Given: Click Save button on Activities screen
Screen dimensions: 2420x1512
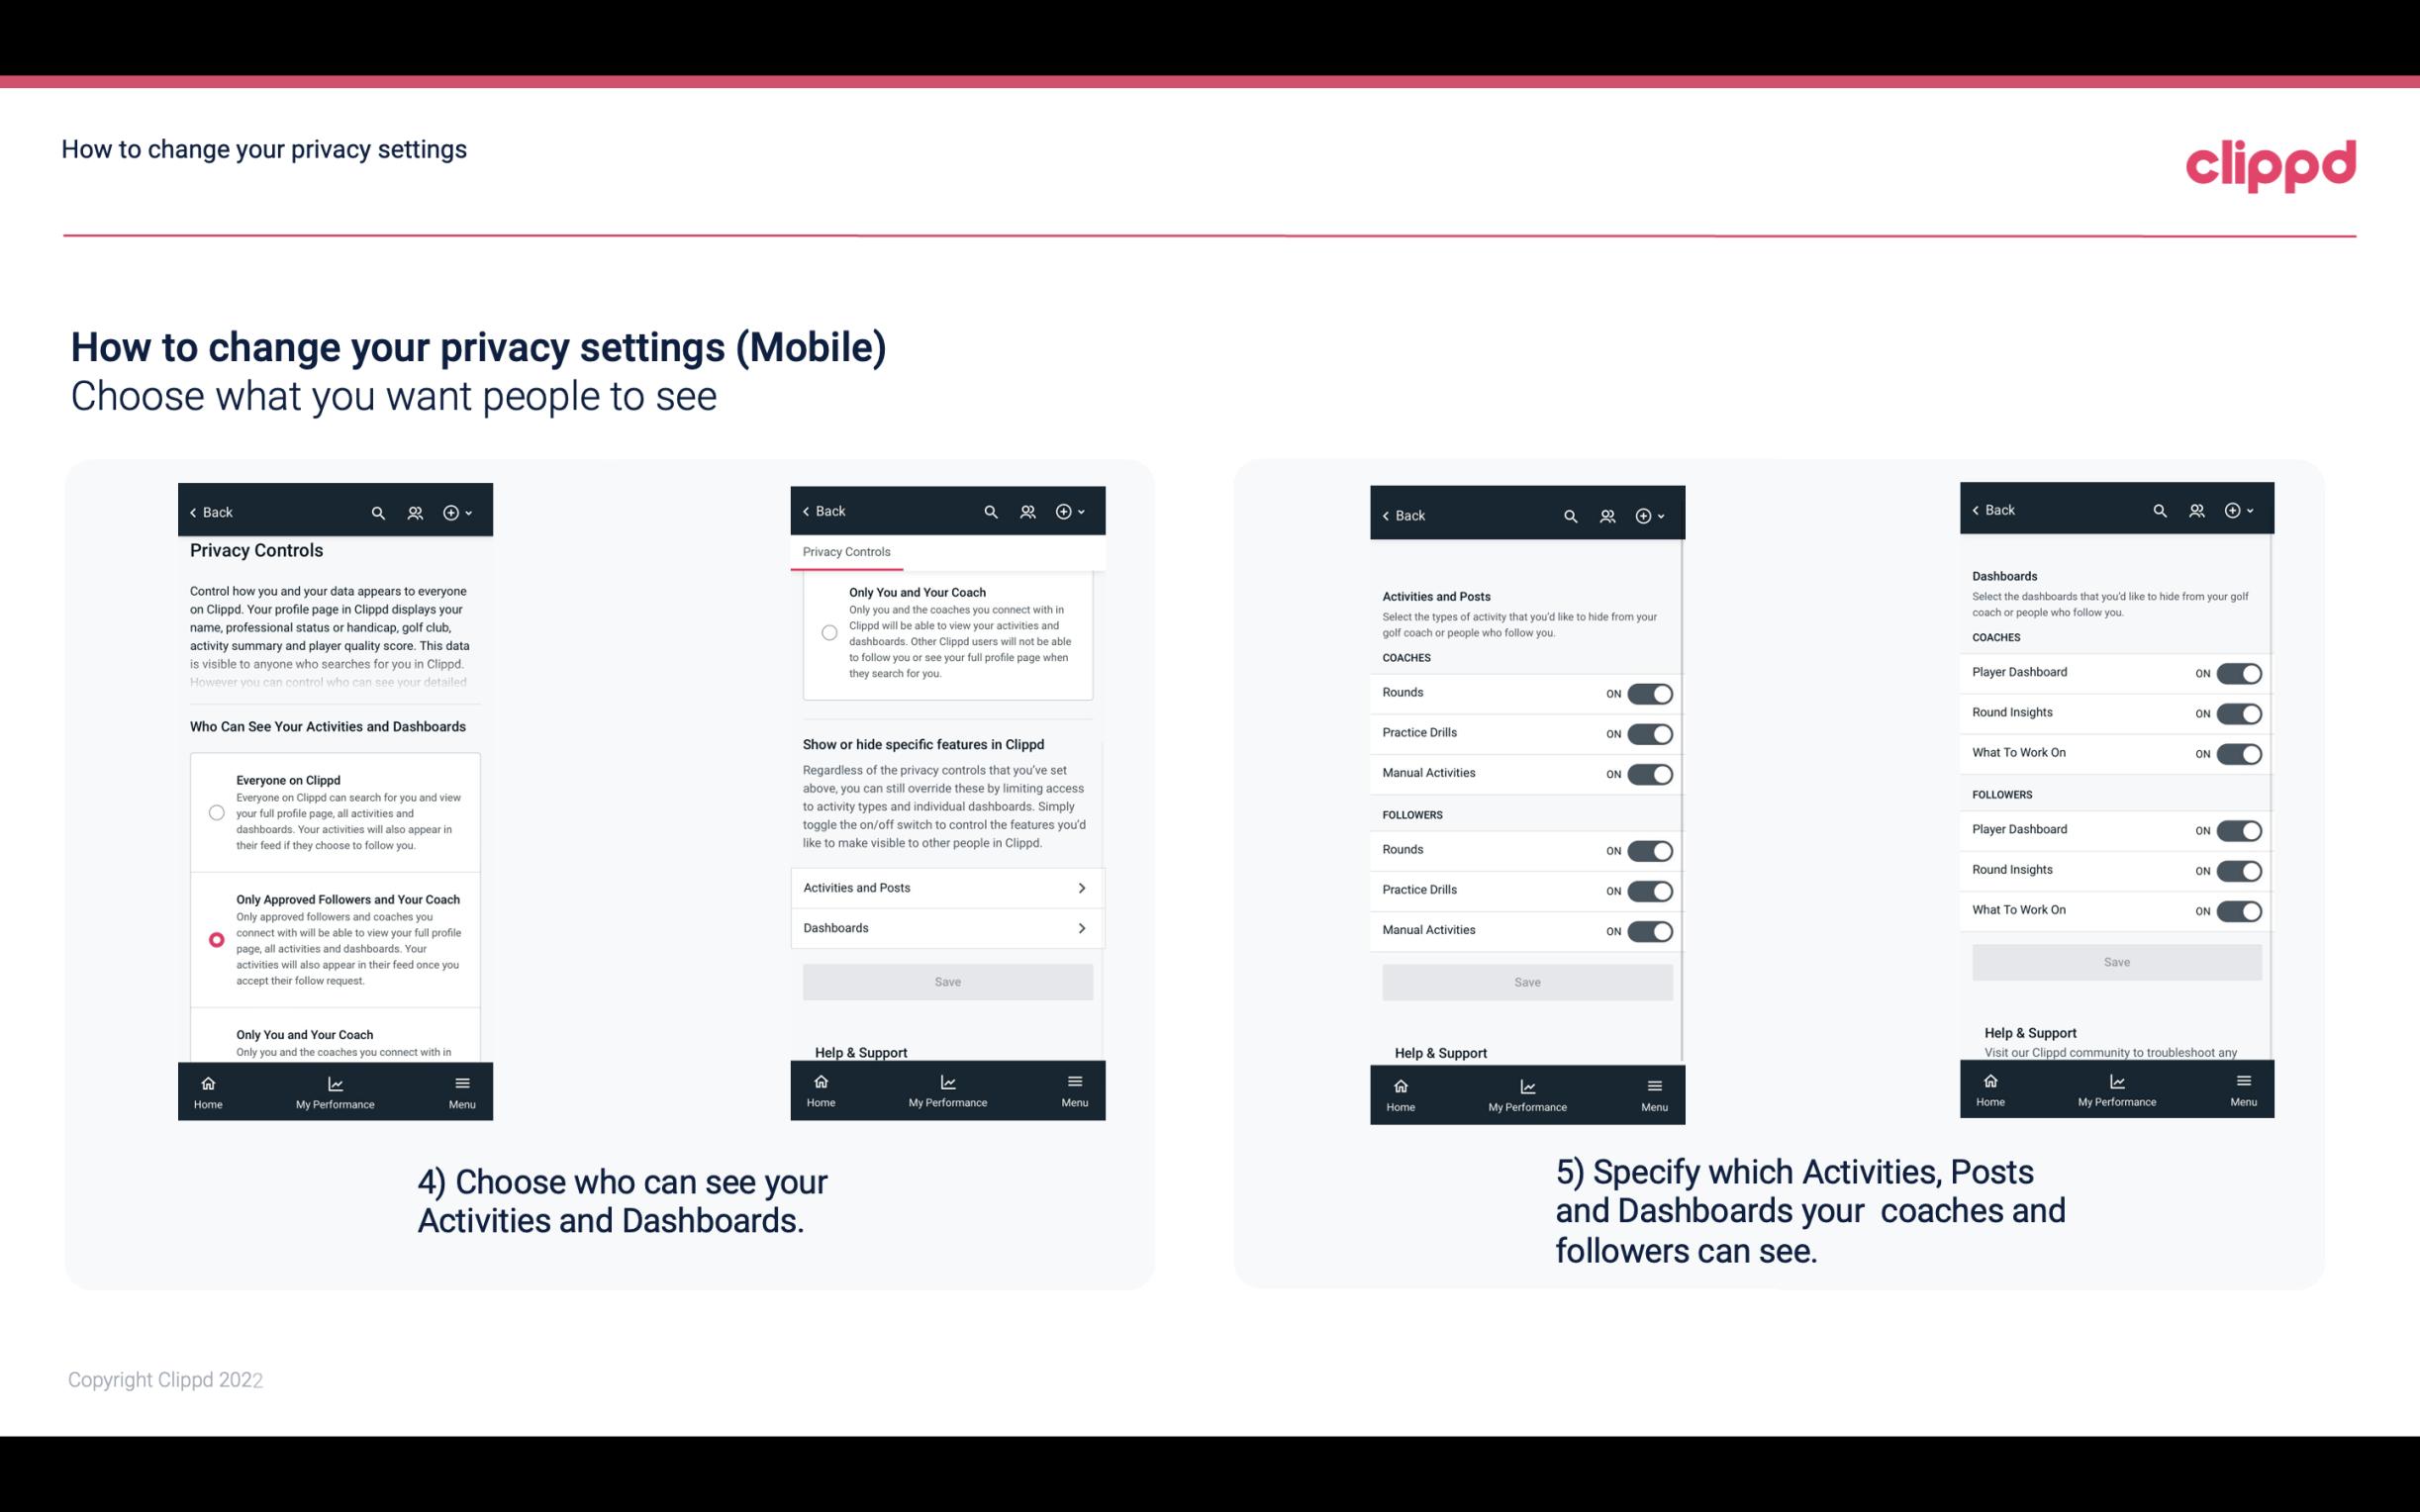Looking at the screenshot, I should (1526, 981).
